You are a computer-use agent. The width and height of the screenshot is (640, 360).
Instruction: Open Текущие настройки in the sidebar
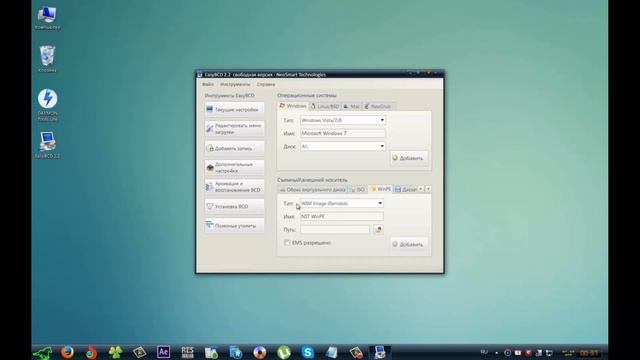(x=235, y=109)
